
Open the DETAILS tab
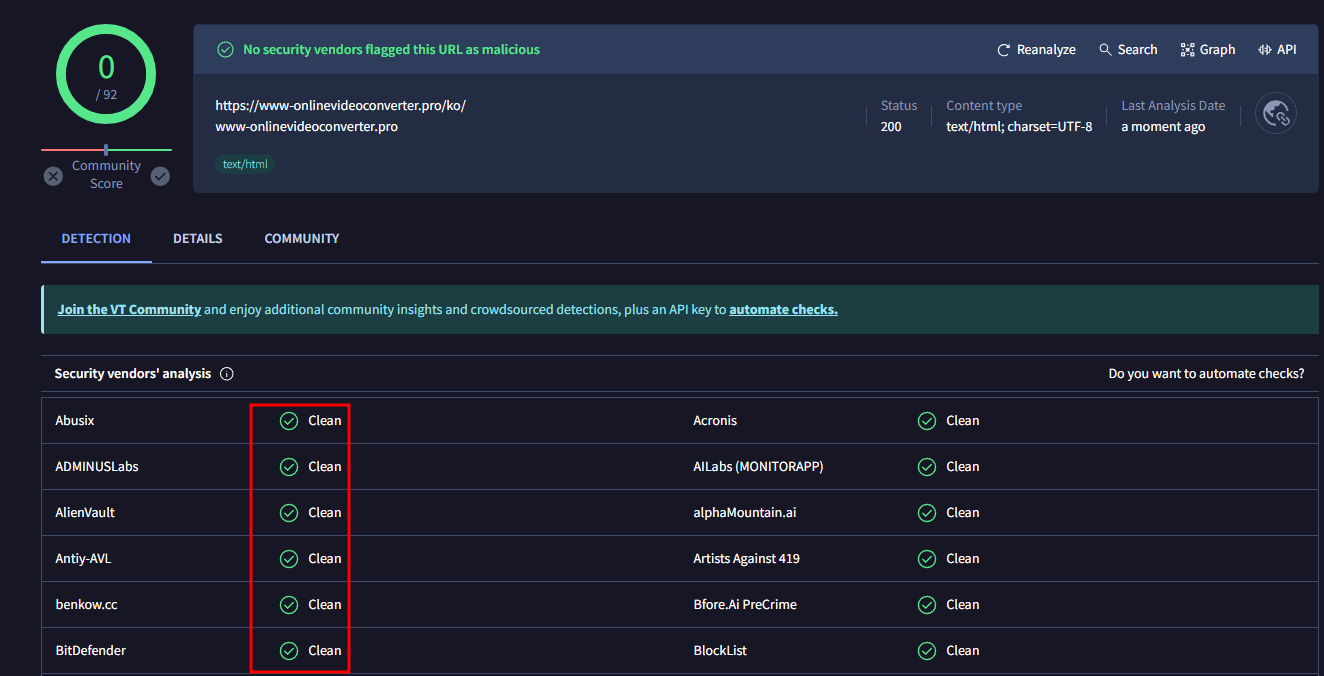198,239
